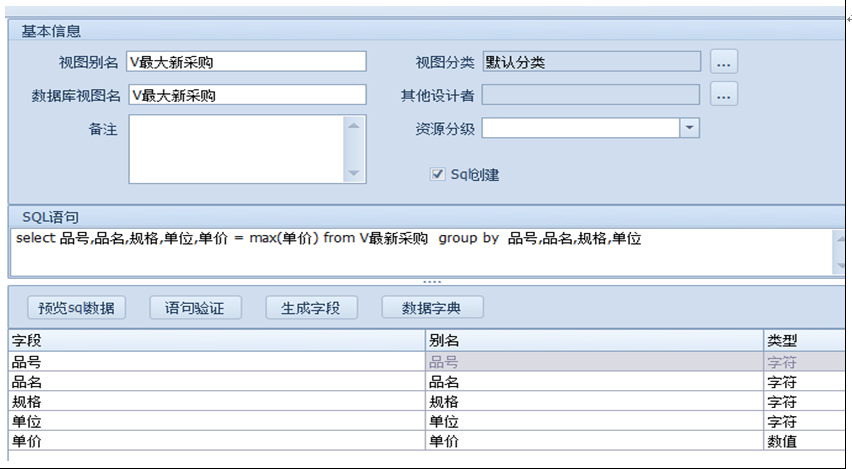Click inside the 备注 text area
Viewport: 852px width, 469px height.
point(236,149)
